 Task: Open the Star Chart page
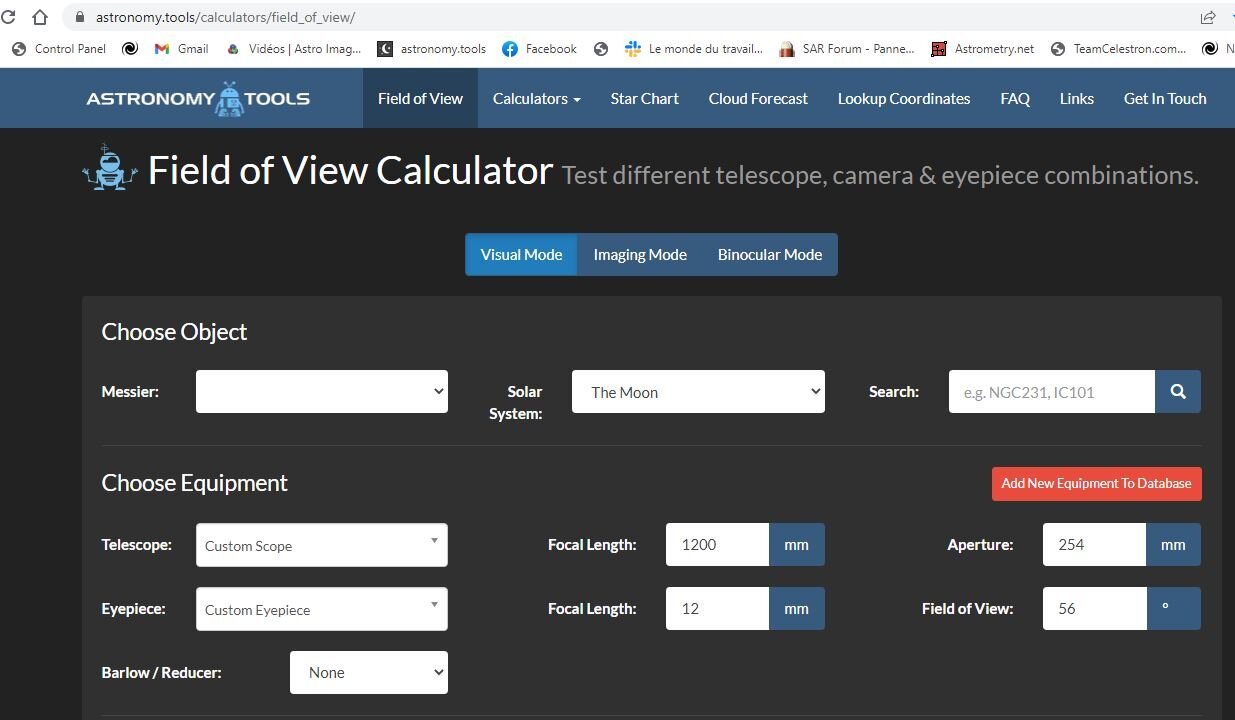644,98
